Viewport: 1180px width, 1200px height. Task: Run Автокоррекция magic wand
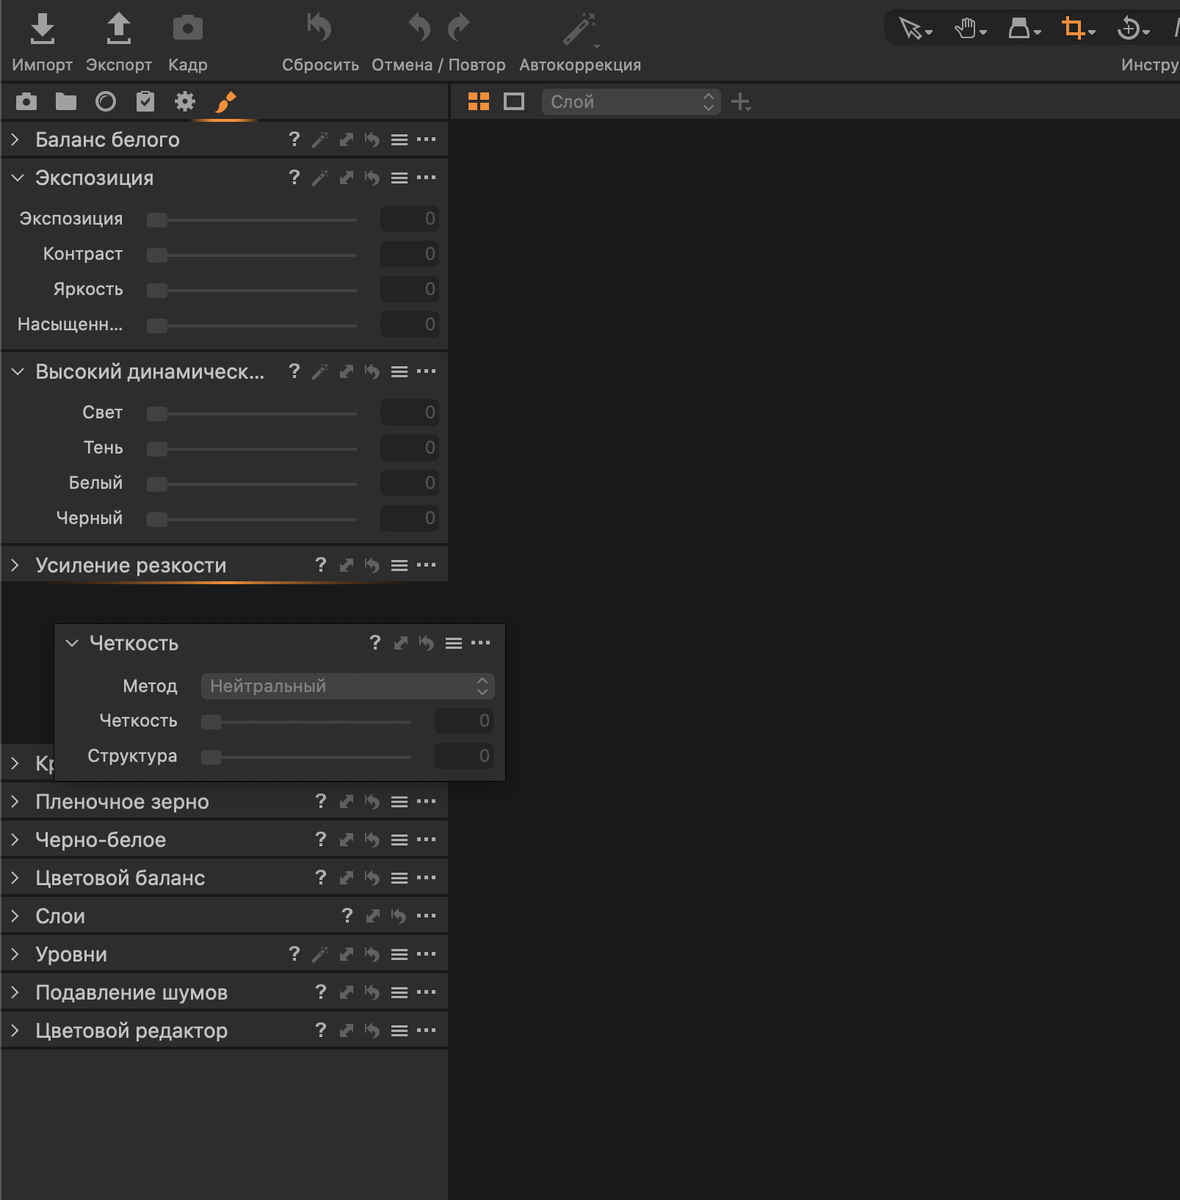tap(580, 29)
